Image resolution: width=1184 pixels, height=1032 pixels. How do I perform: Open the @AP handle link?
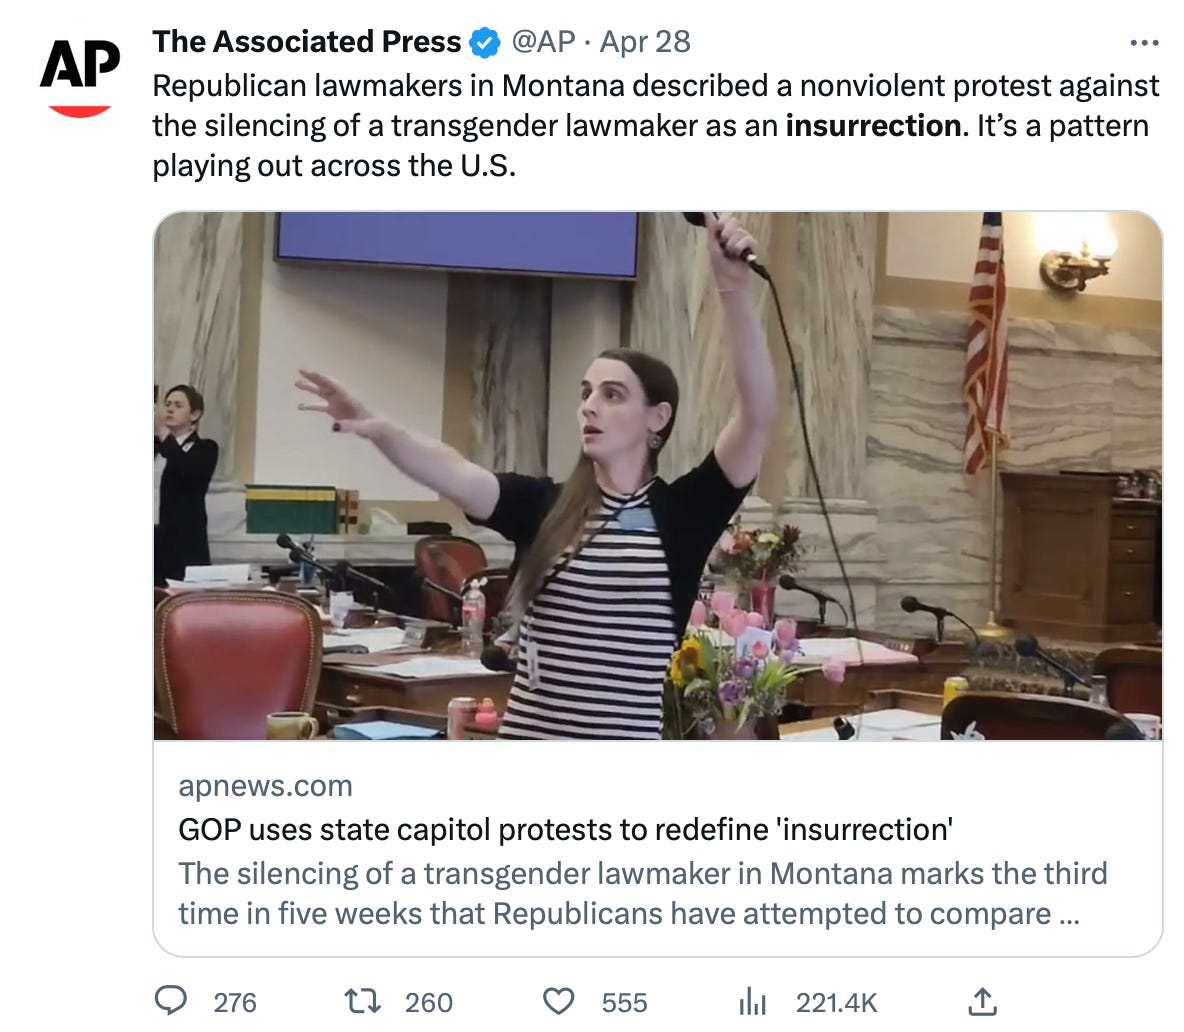(543, 42)
